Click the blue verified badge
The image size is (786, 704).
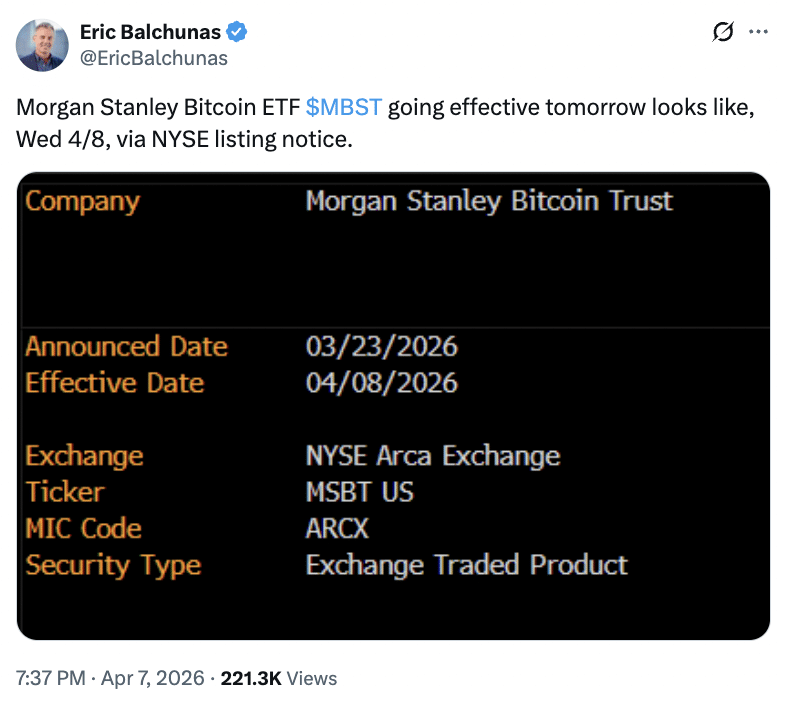click(x=236, y=33)
